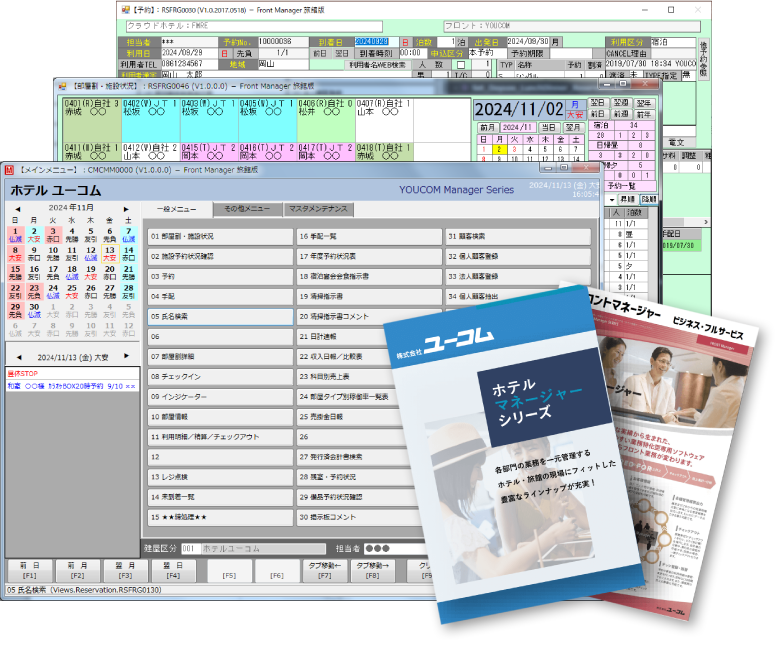
Task: Click the 前月 [F2] function button
Action: point(78,570)
